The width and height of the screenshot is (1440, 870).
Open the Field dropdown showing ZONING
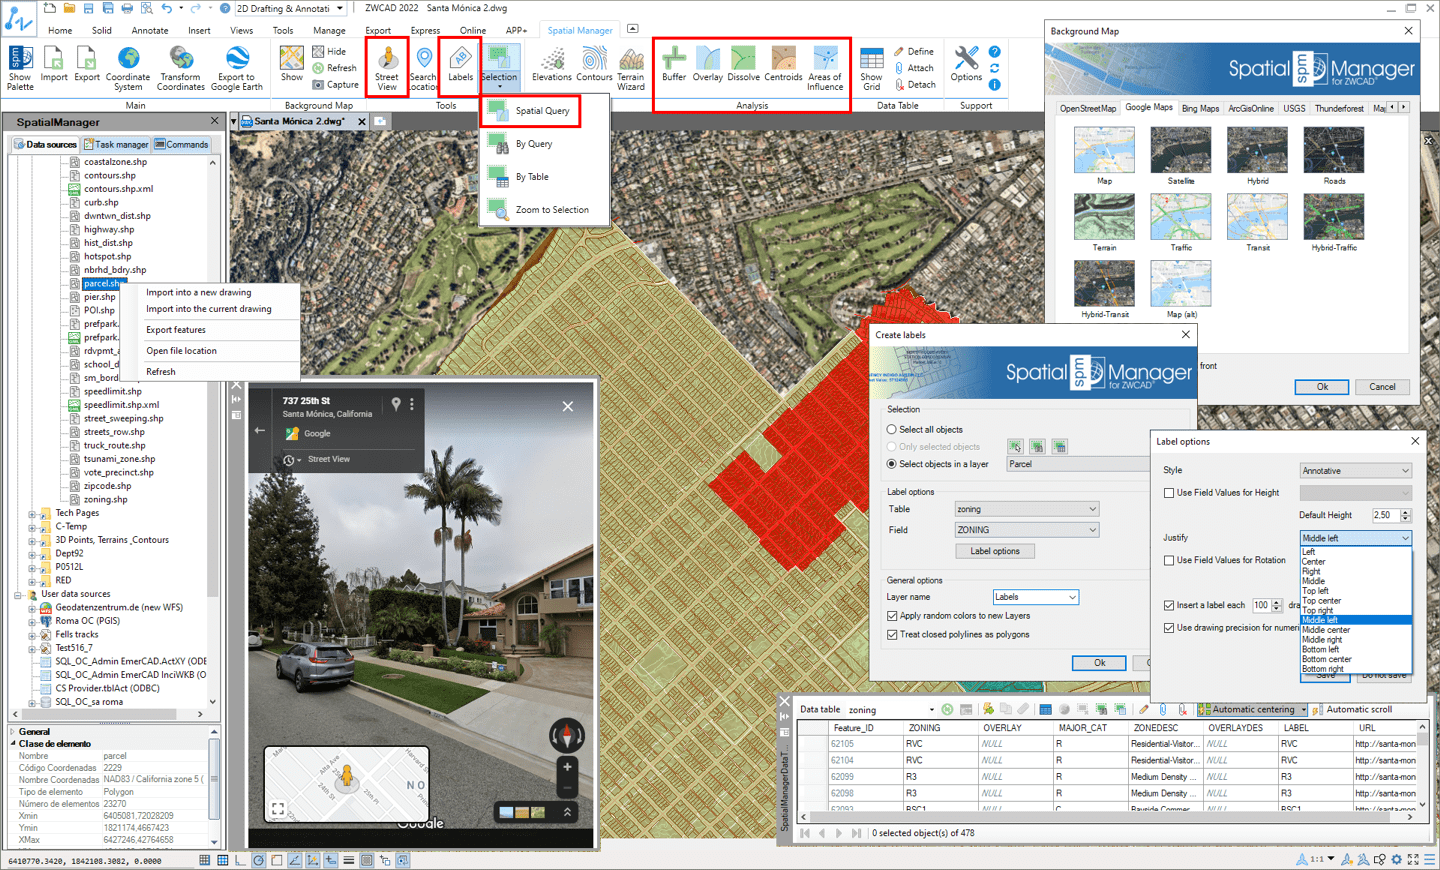pos(1027,530)
